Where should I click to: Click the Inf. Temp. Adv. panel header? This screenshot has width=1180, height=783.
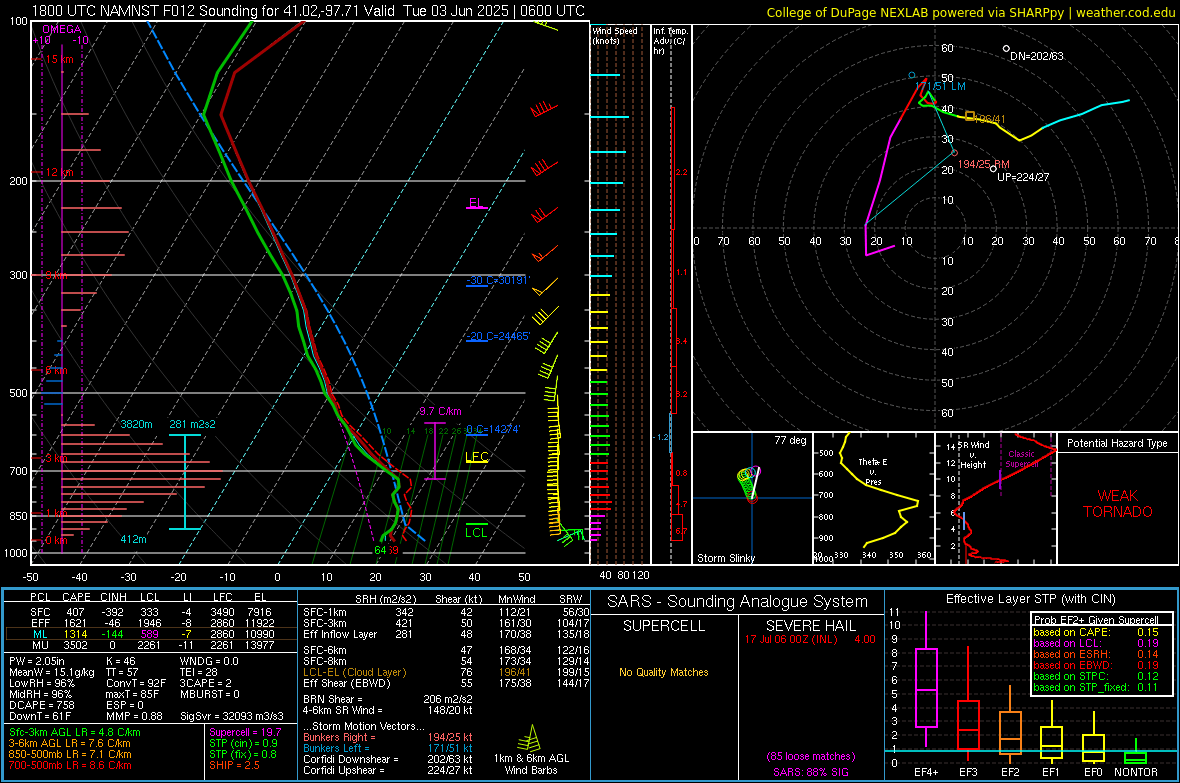[671, 41]
